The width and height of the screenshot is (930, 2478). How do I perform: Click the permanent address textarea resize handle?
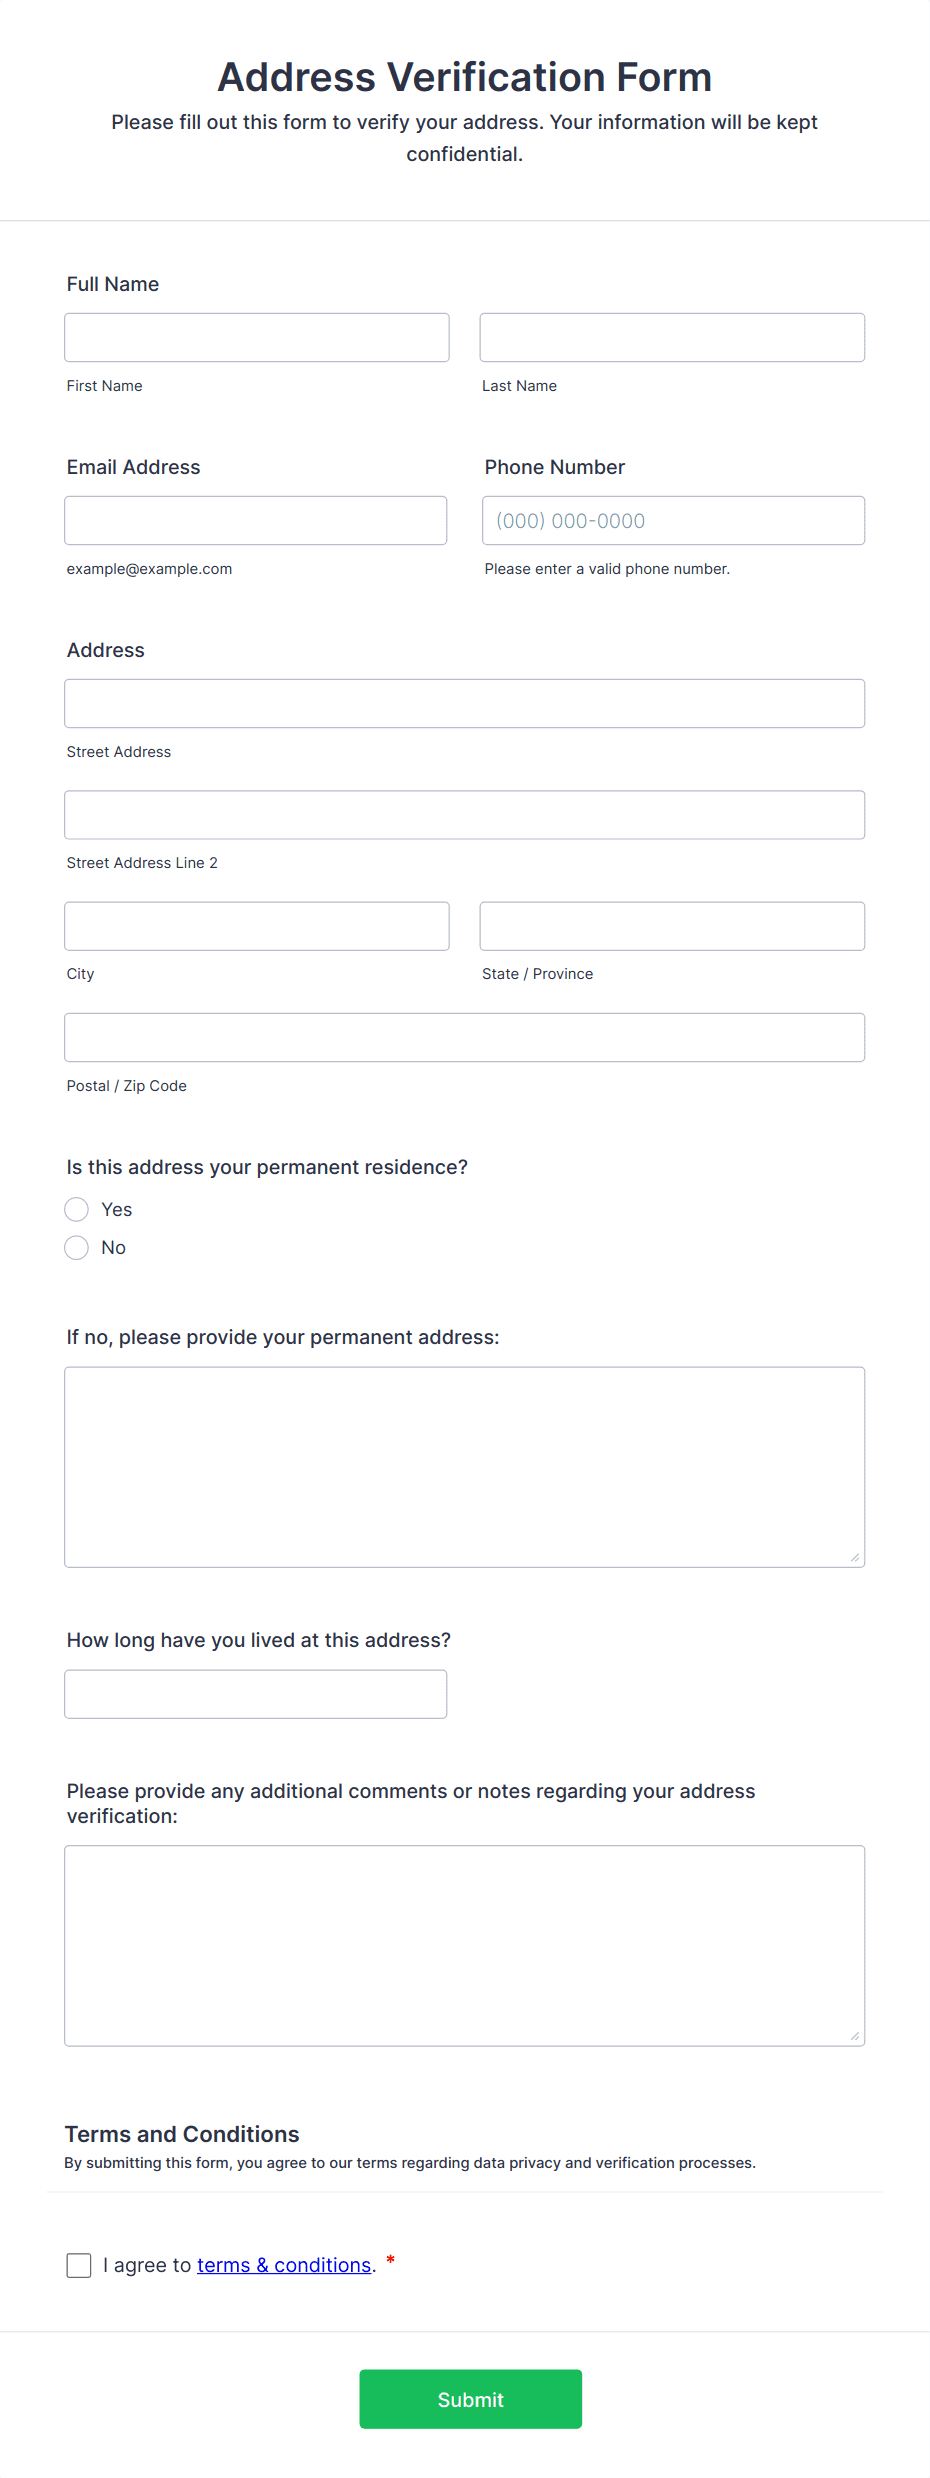click(x=857, y=1559)
